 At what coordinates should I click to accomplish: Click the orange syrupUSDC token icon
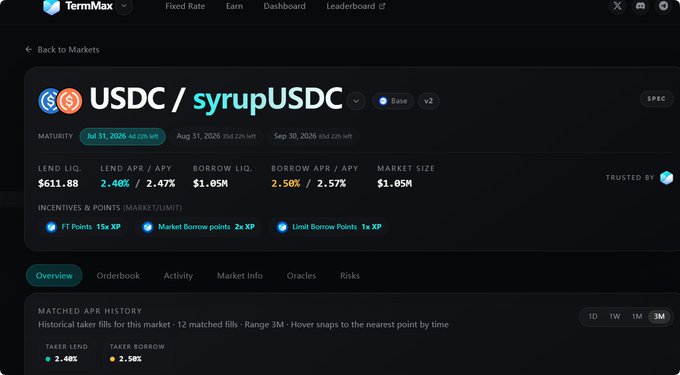[x=69, y=101]
